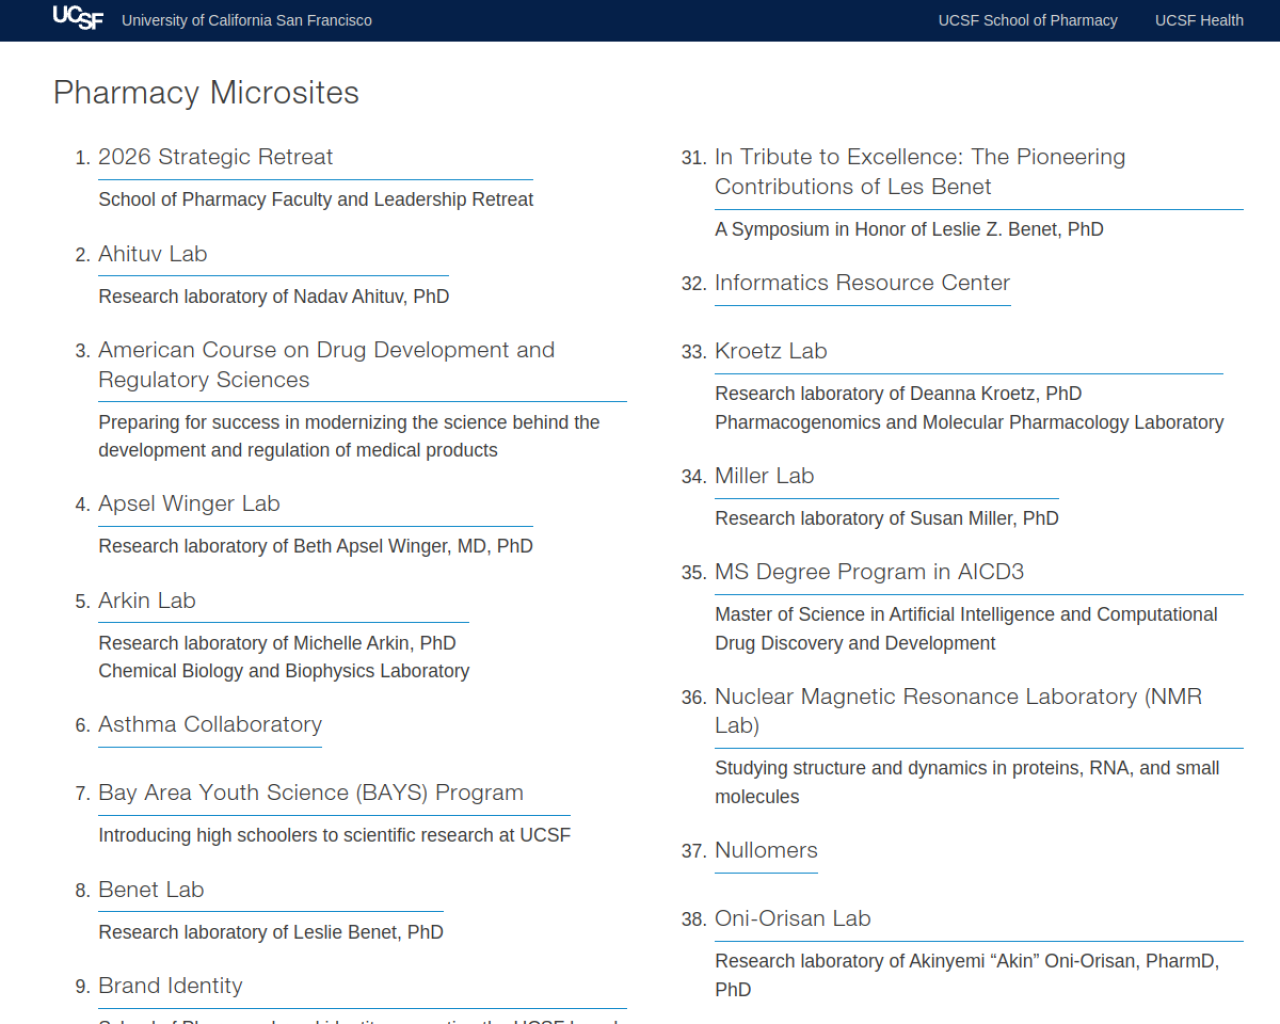Screen dimensions: 1280x1024
Task: Open American Course on Drug Development link
Action: click(x=326, y=365)
